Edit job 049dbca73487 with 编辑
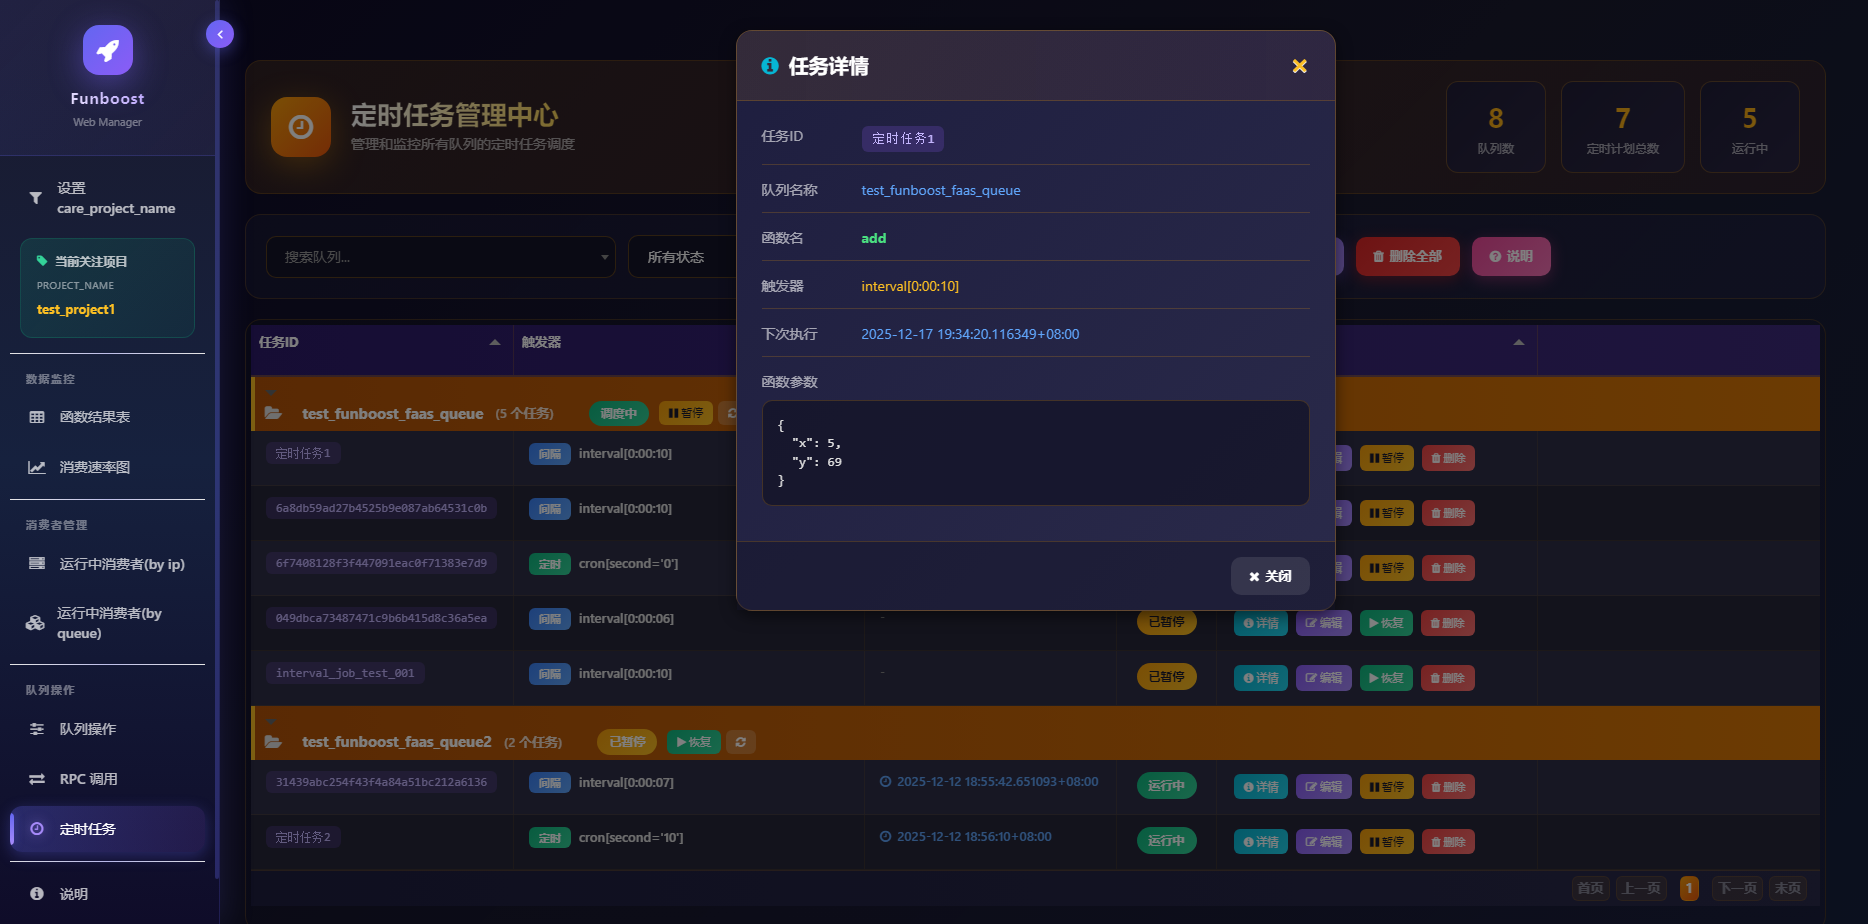 pyautogui.click(x=1324, y=623)
